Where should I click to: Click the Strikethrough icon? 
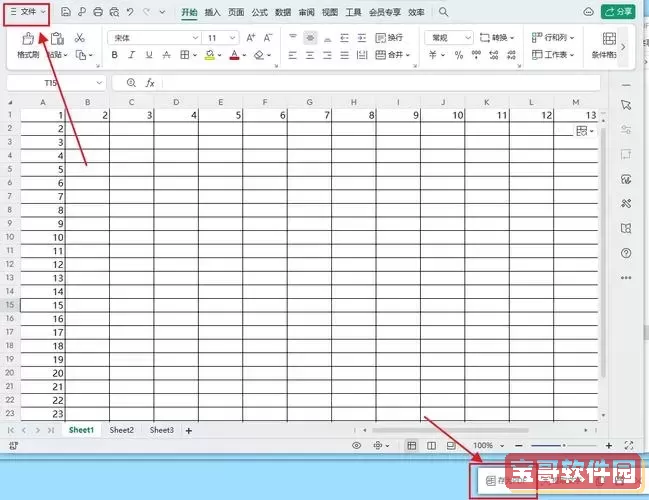pos(166,55)
